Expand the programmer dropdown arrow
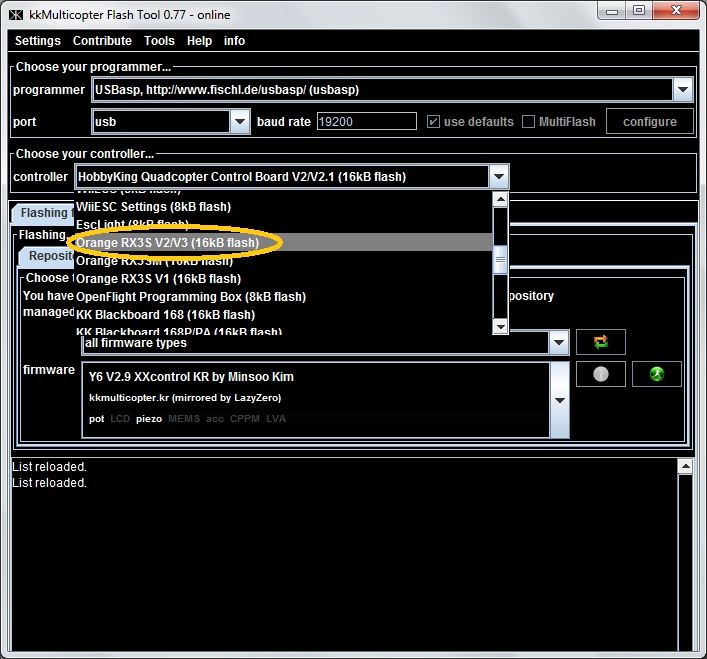This screenshot has height=659, width=707. click(x=683, y=89)
